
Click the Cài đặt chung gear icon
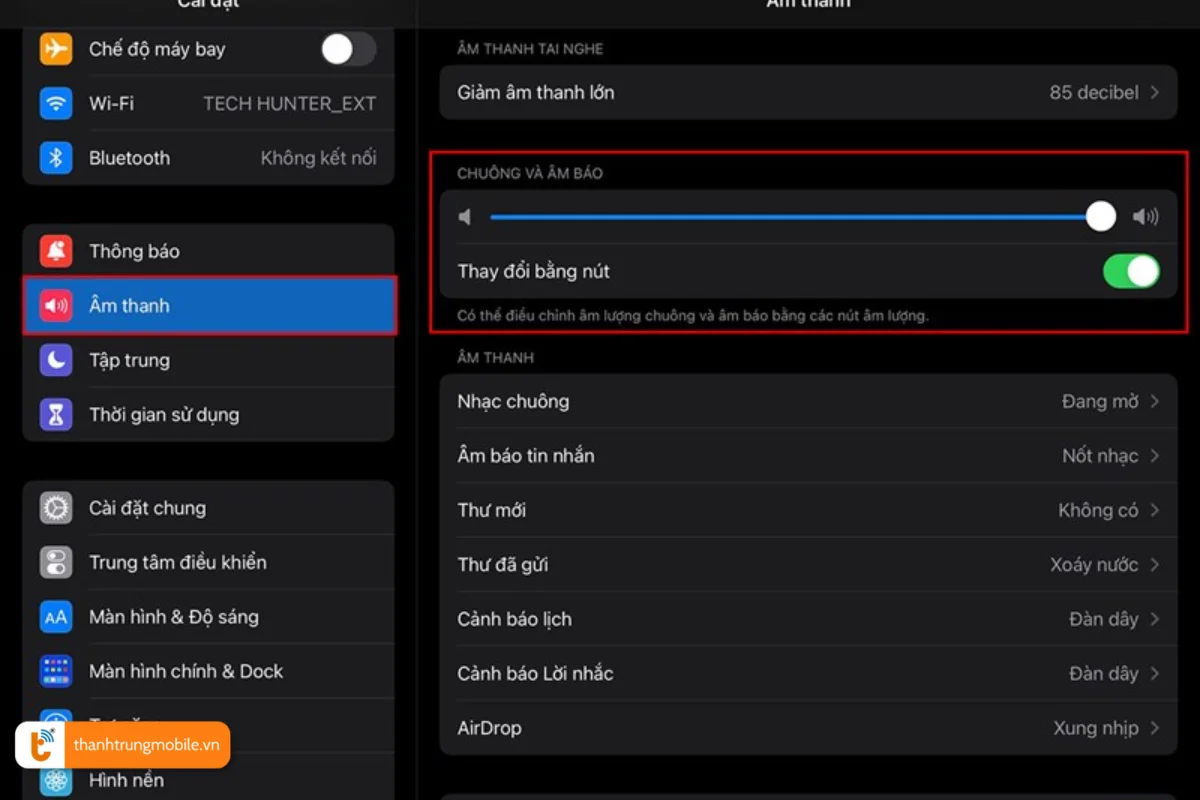click(x=55, y=508)
